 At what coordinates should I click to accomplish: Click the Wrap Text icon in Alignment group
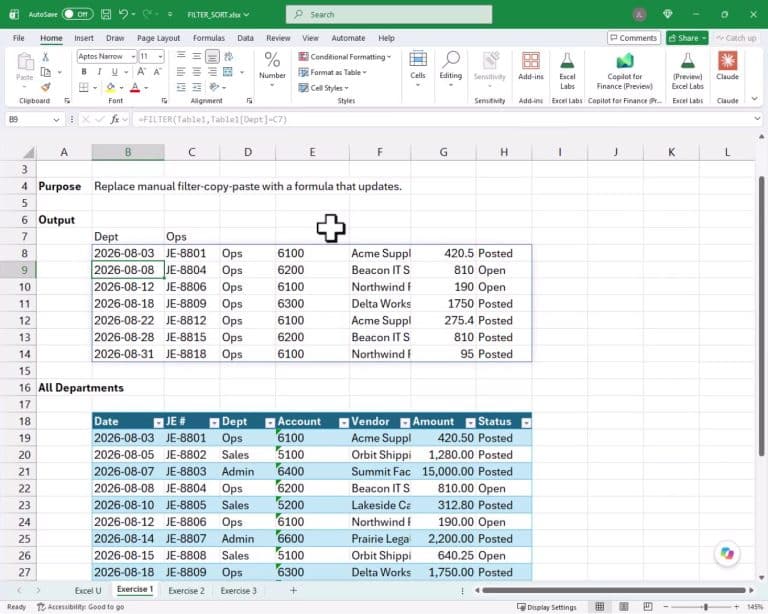(x=228, y=56)
